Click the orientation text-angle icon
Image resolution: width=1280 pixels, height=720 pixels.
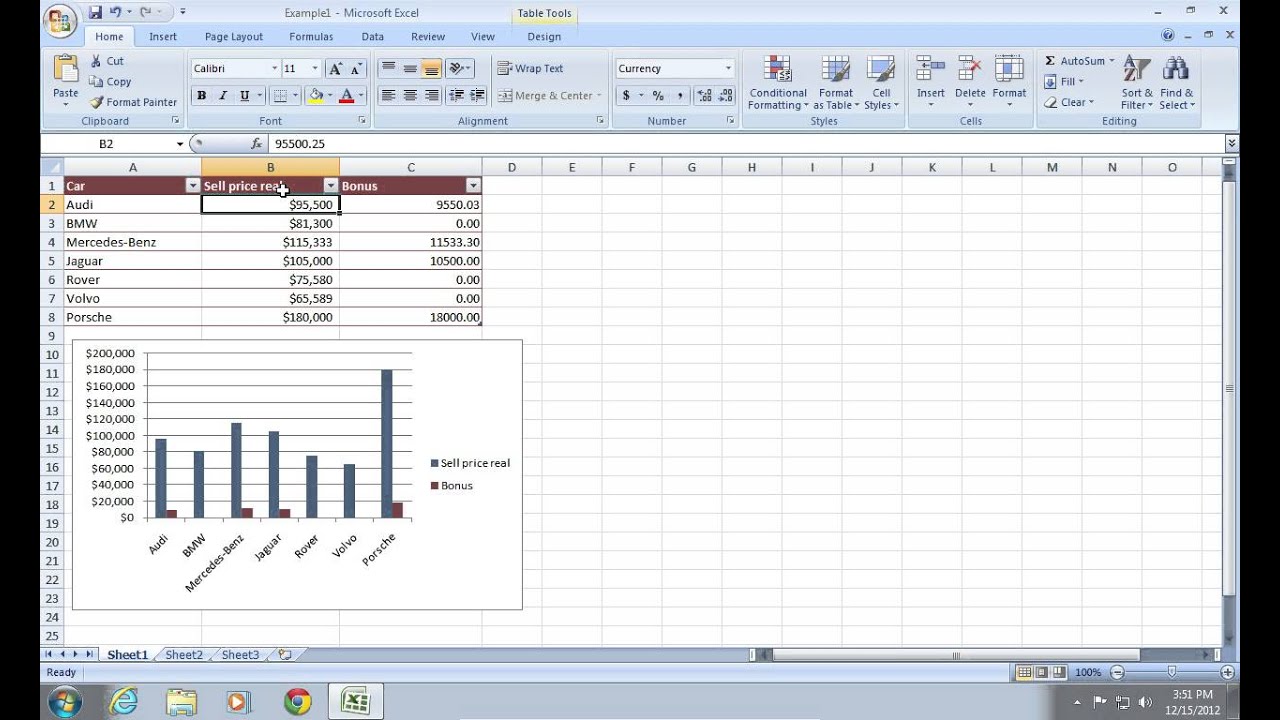(x=457, y=69)
